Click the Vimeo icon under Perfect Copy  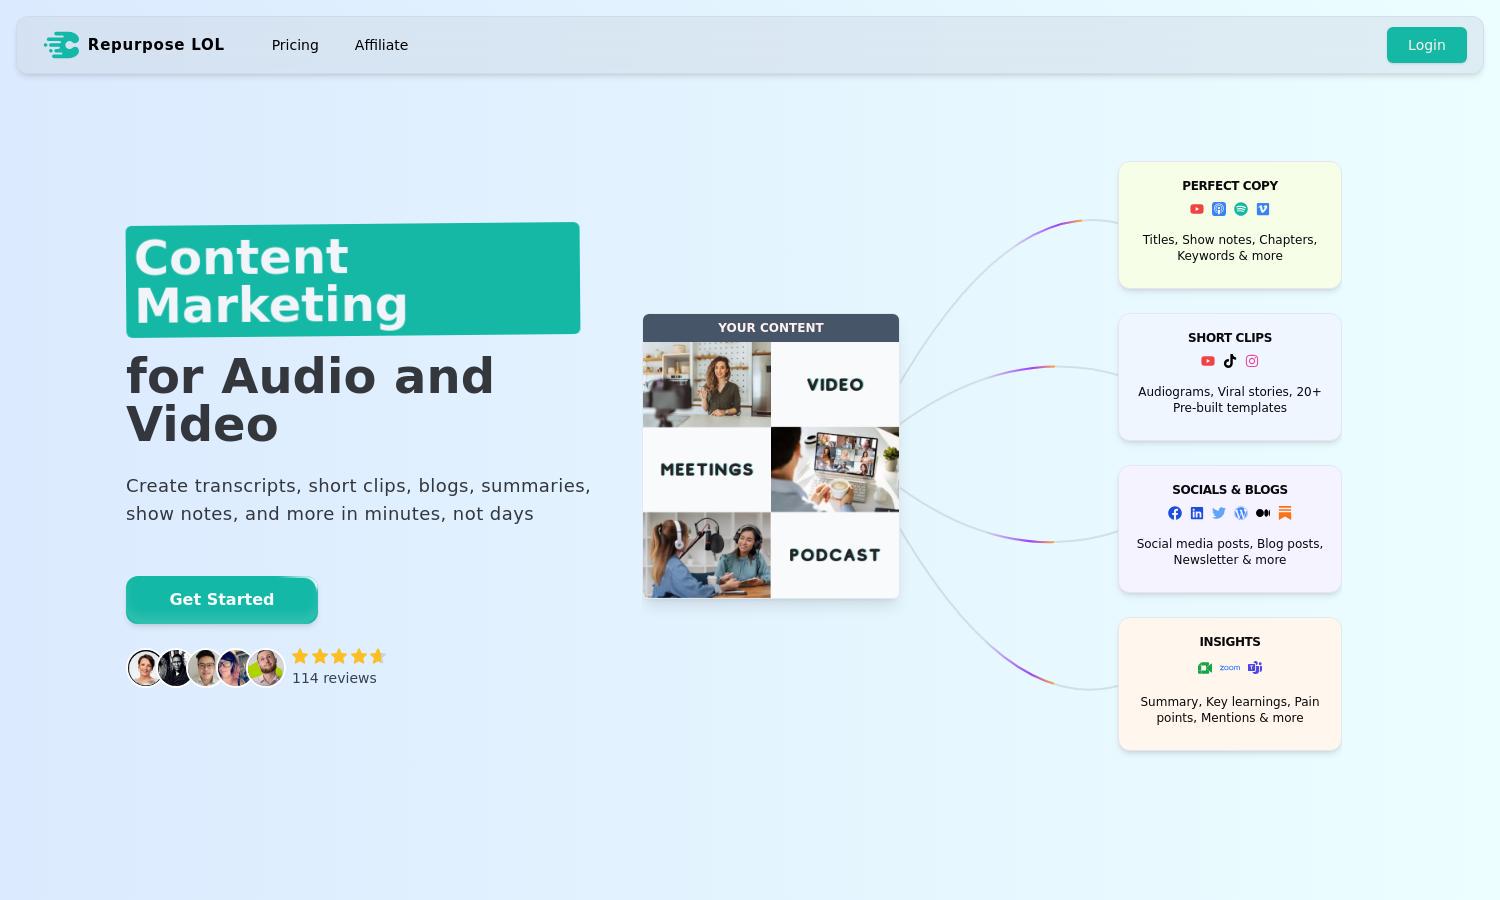[1263, 209]
